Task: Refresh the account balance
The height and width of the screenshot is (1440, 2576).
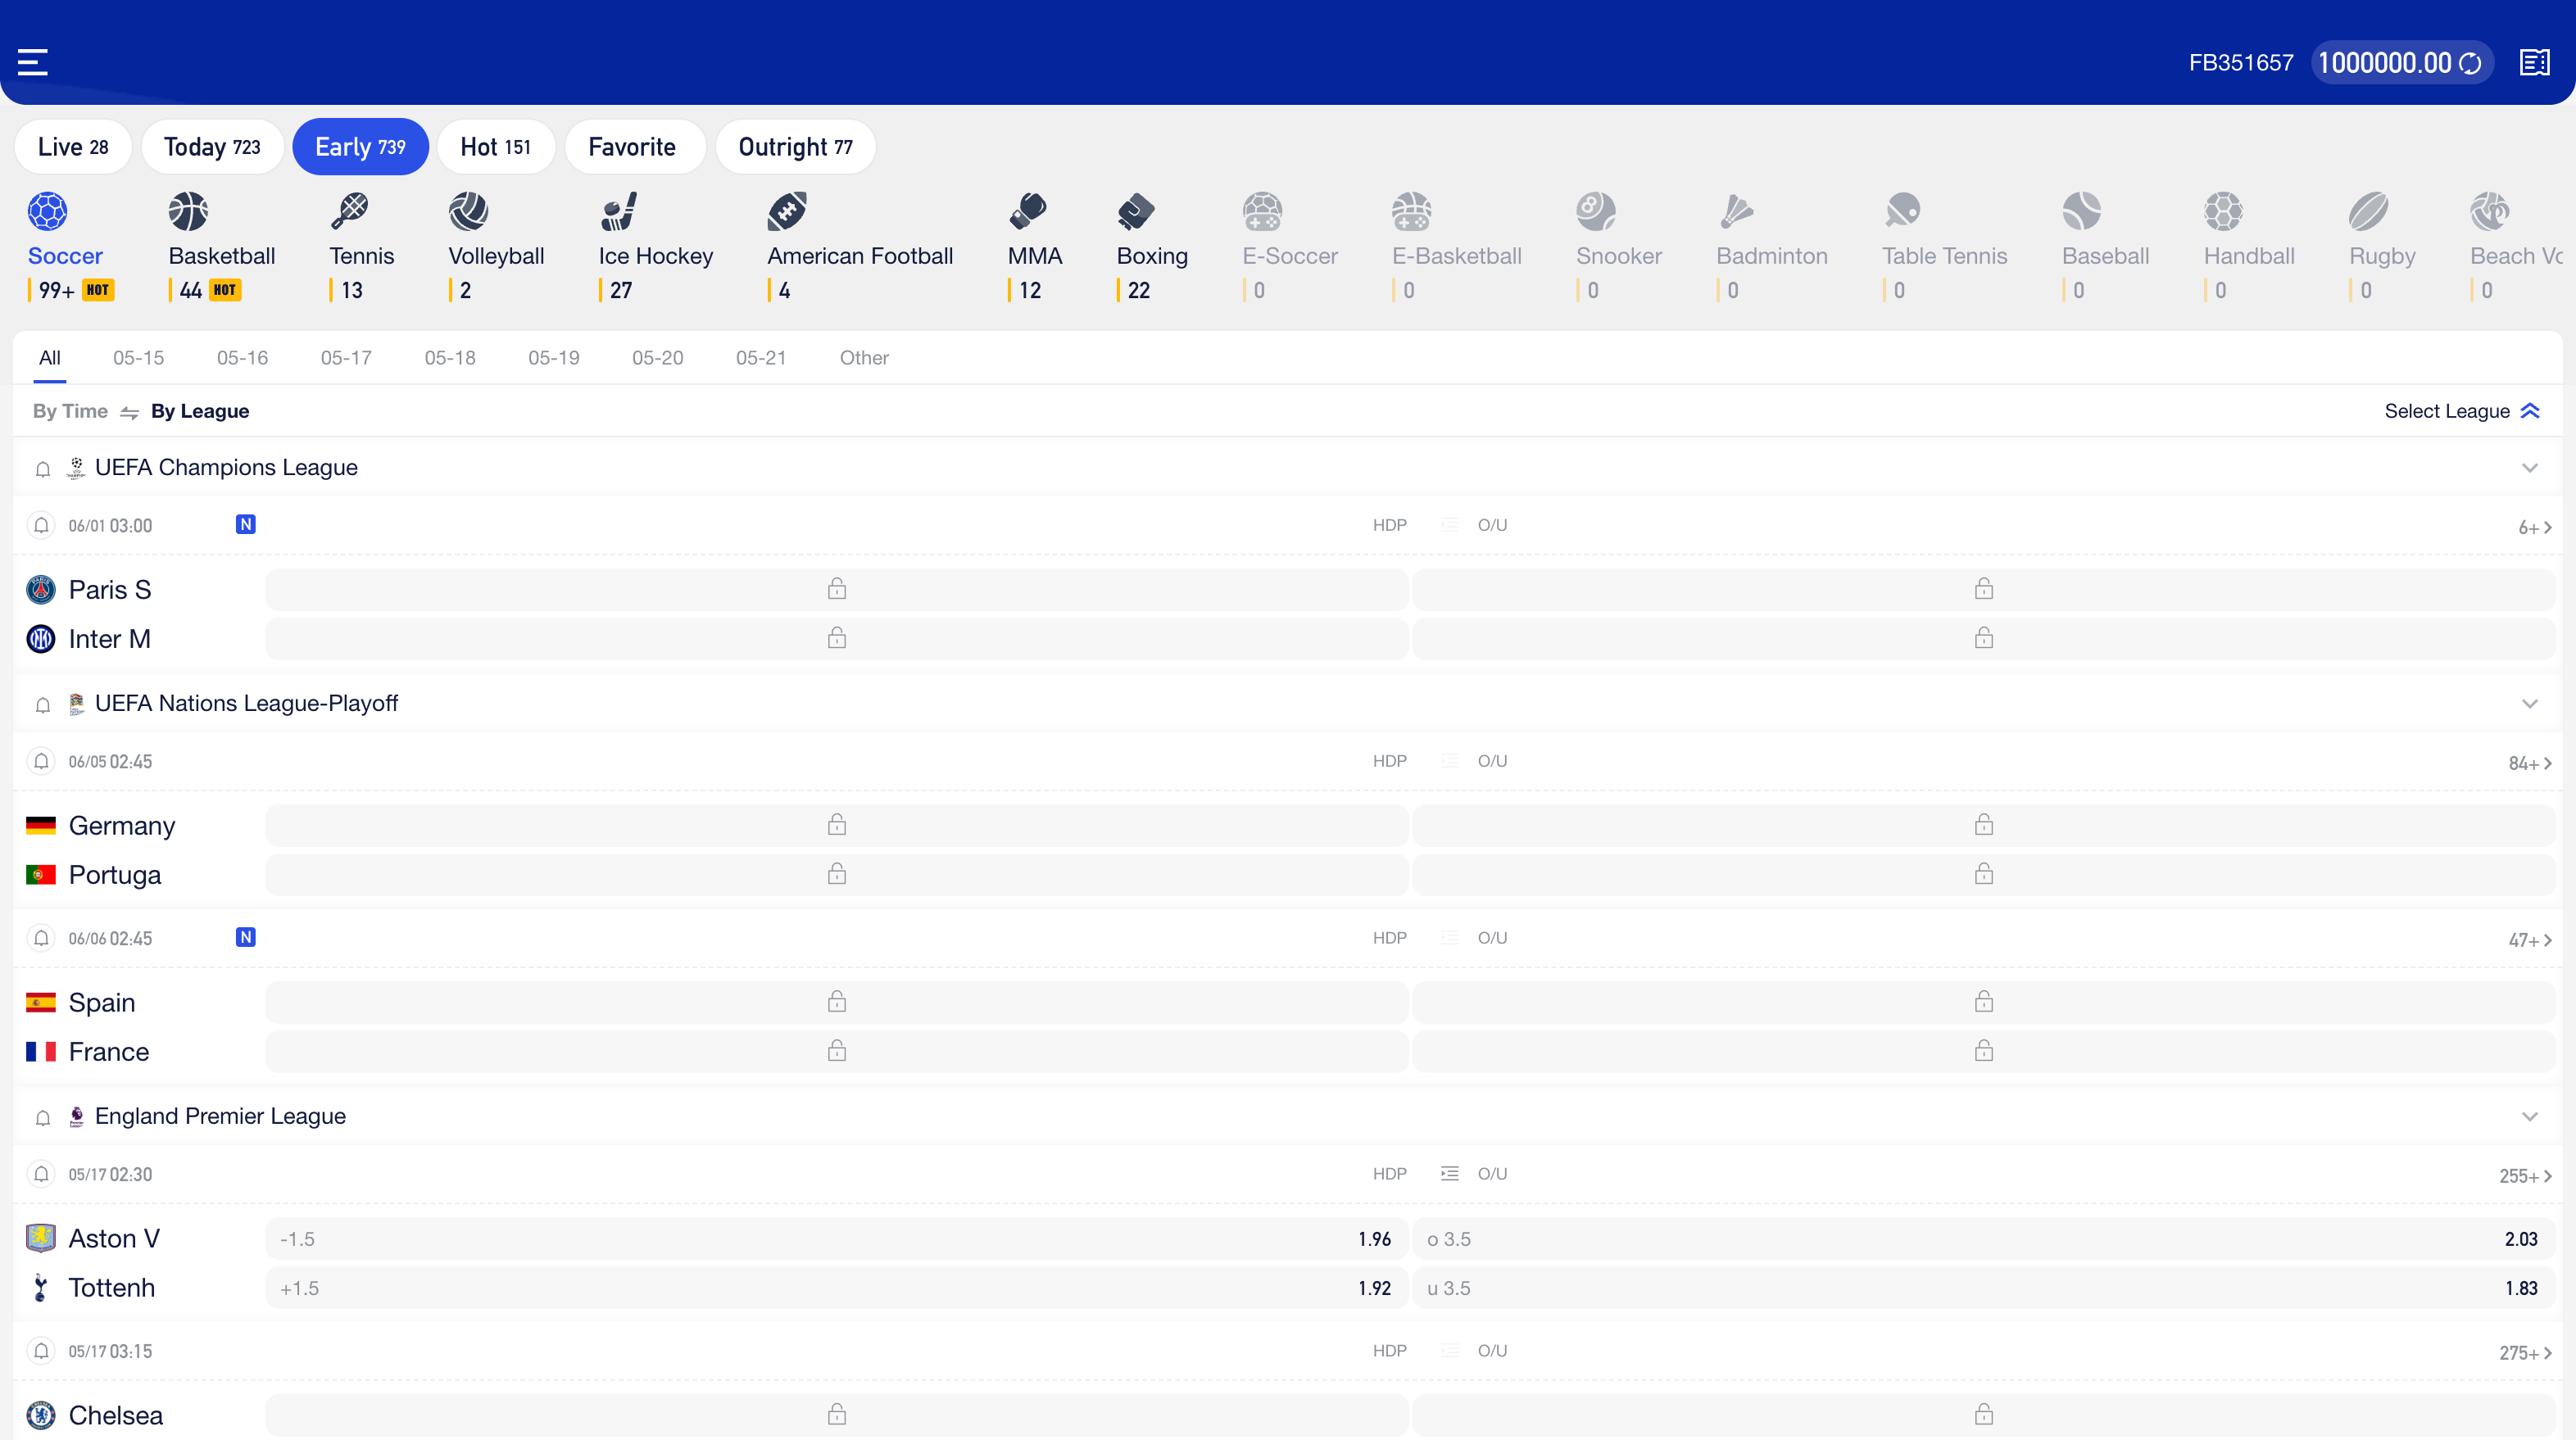Action: (x=2470, y=61)
